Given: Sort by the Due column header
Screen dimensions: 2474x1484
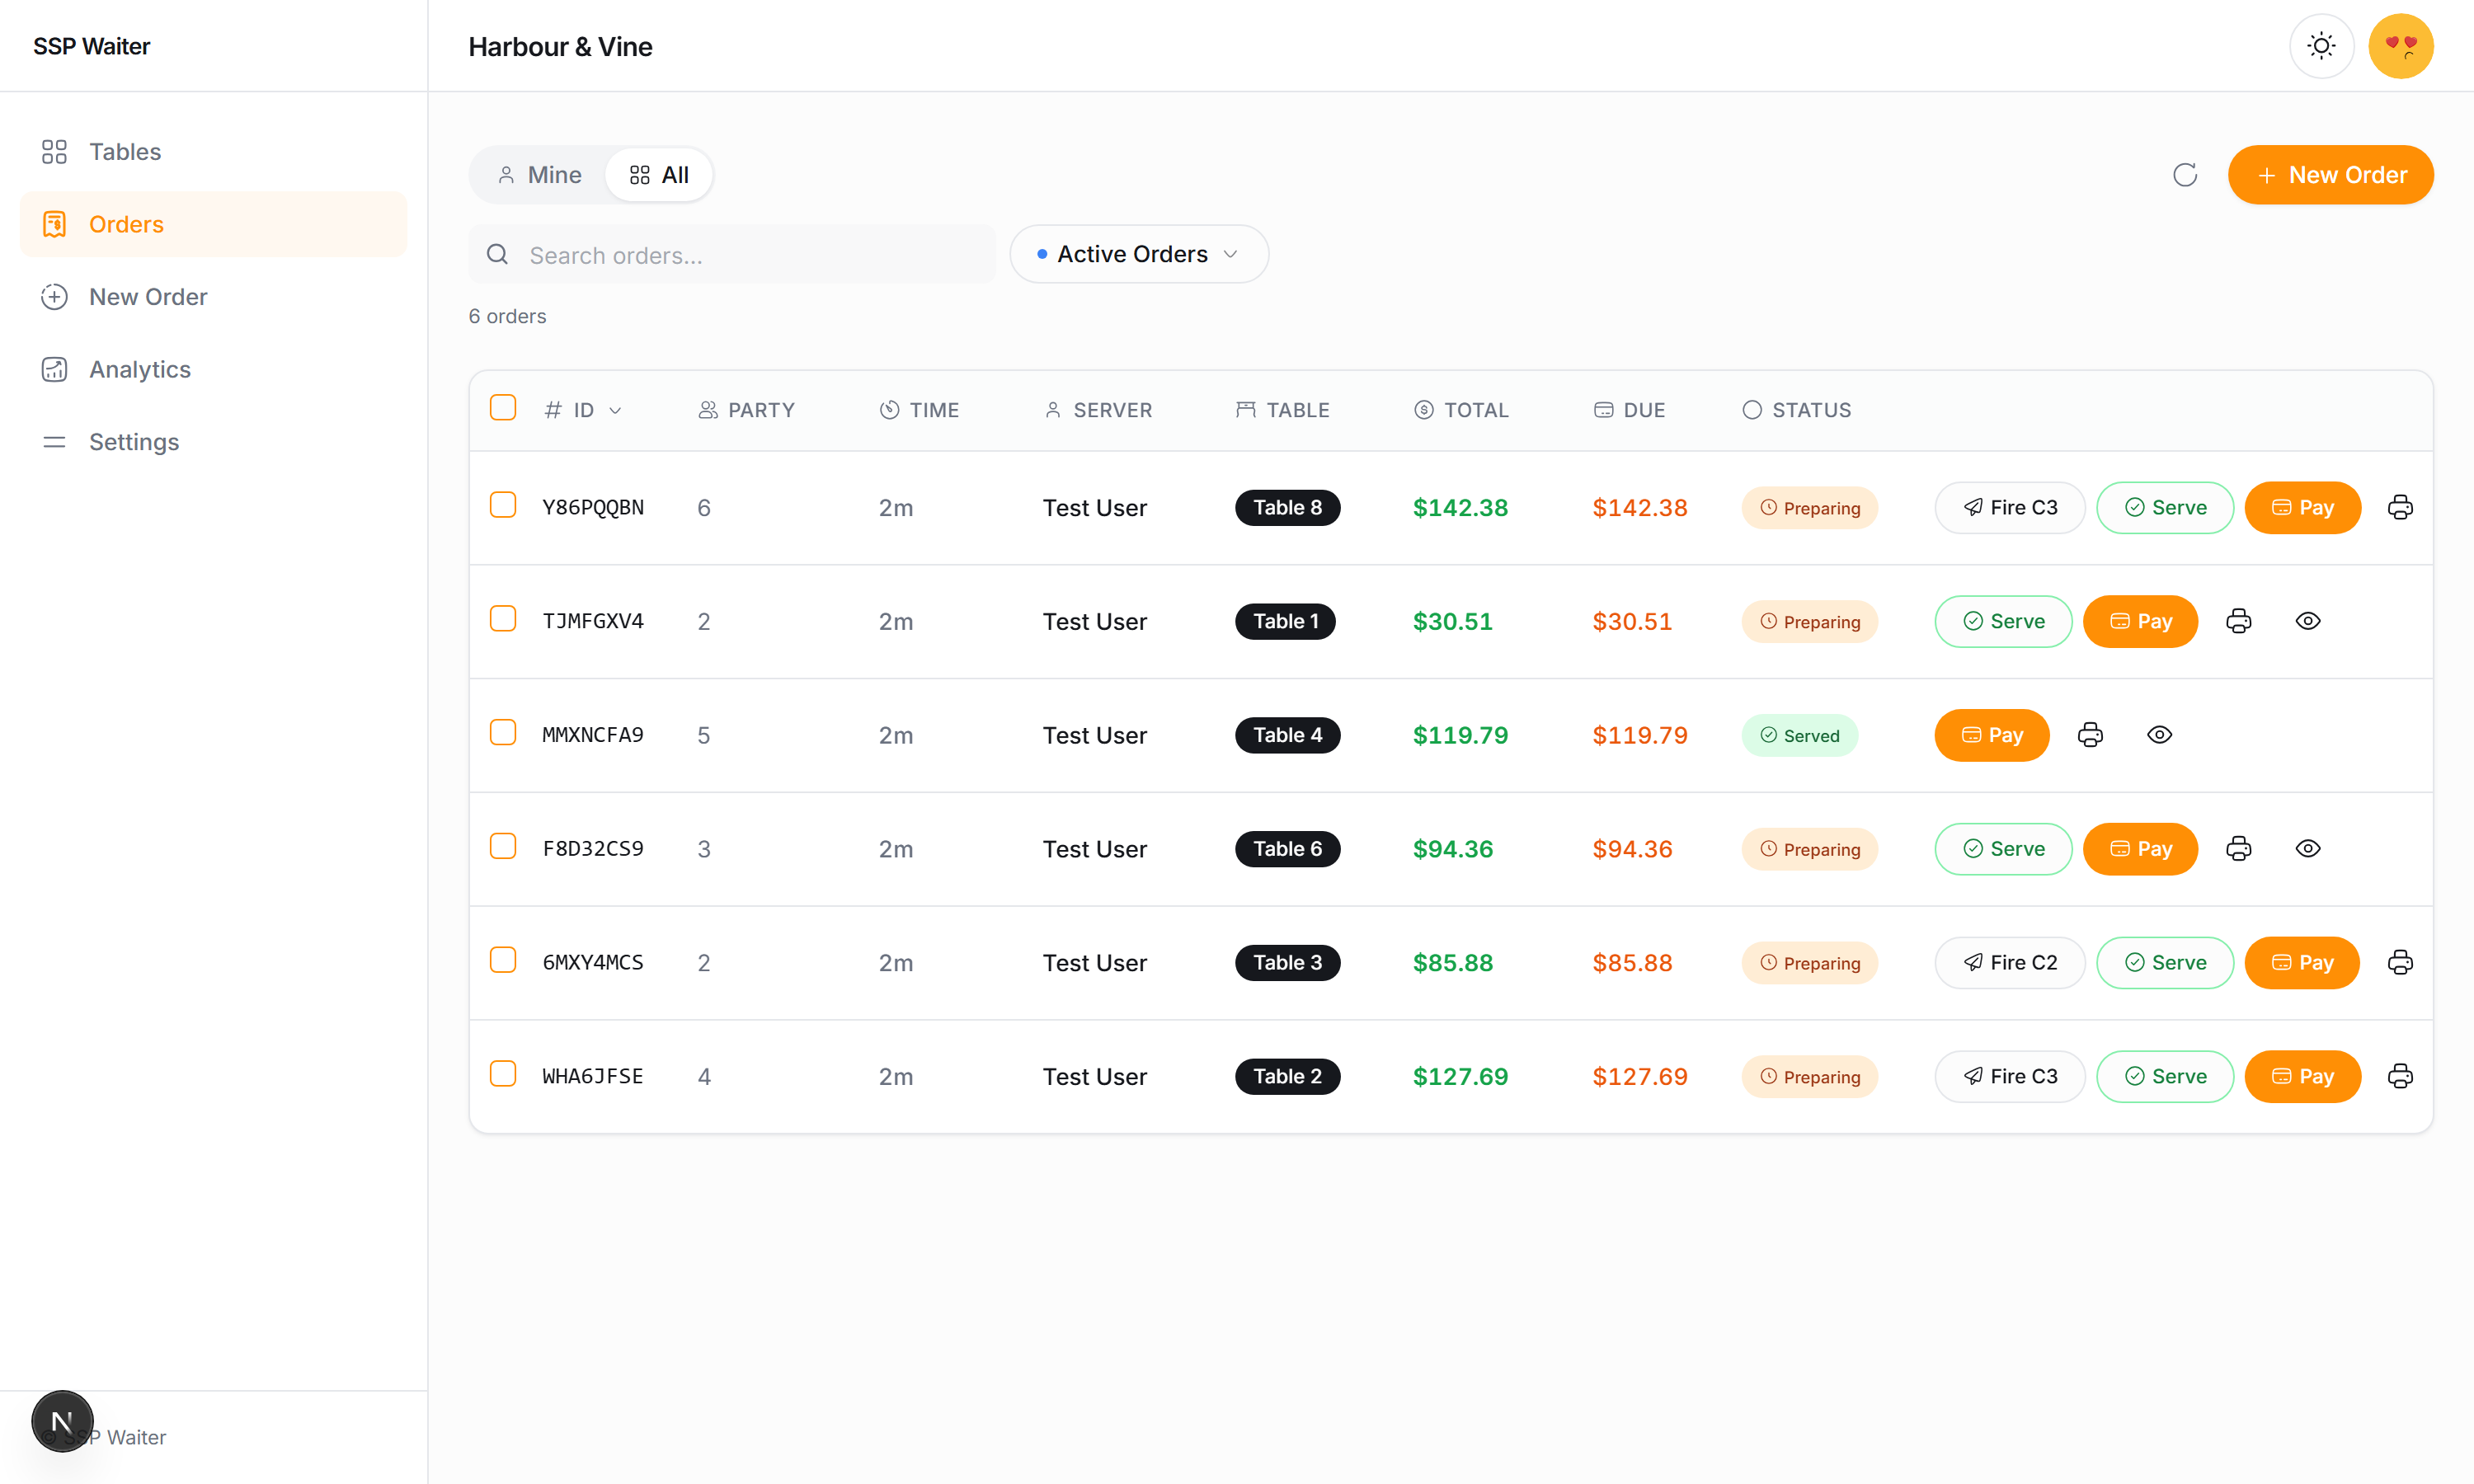Looking at the screenshot, I should click(x=1629, y=410).
